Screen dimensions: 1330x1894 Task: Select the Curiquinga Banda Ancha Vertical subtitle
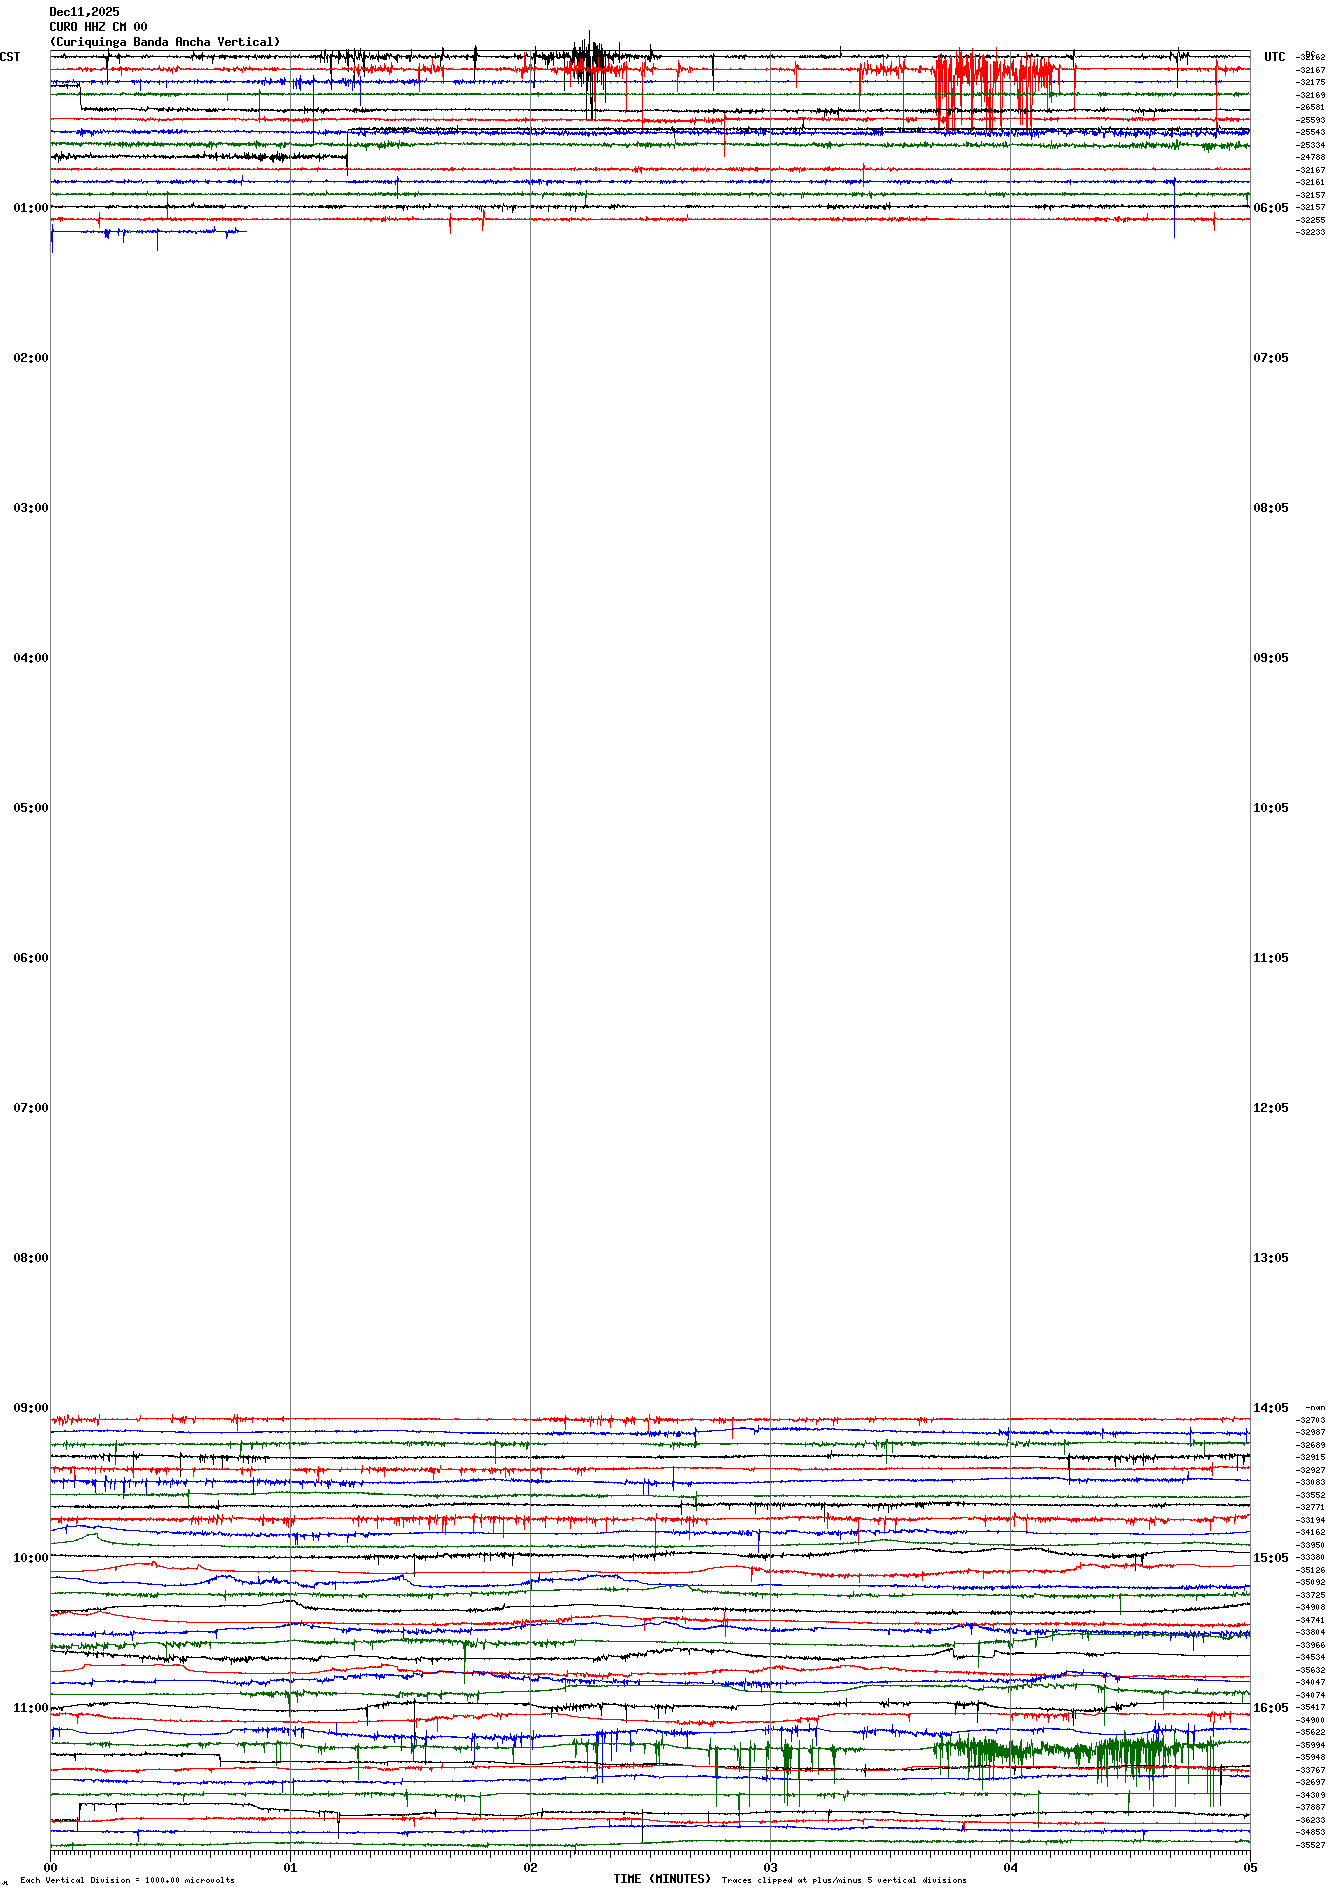[165, 42]
